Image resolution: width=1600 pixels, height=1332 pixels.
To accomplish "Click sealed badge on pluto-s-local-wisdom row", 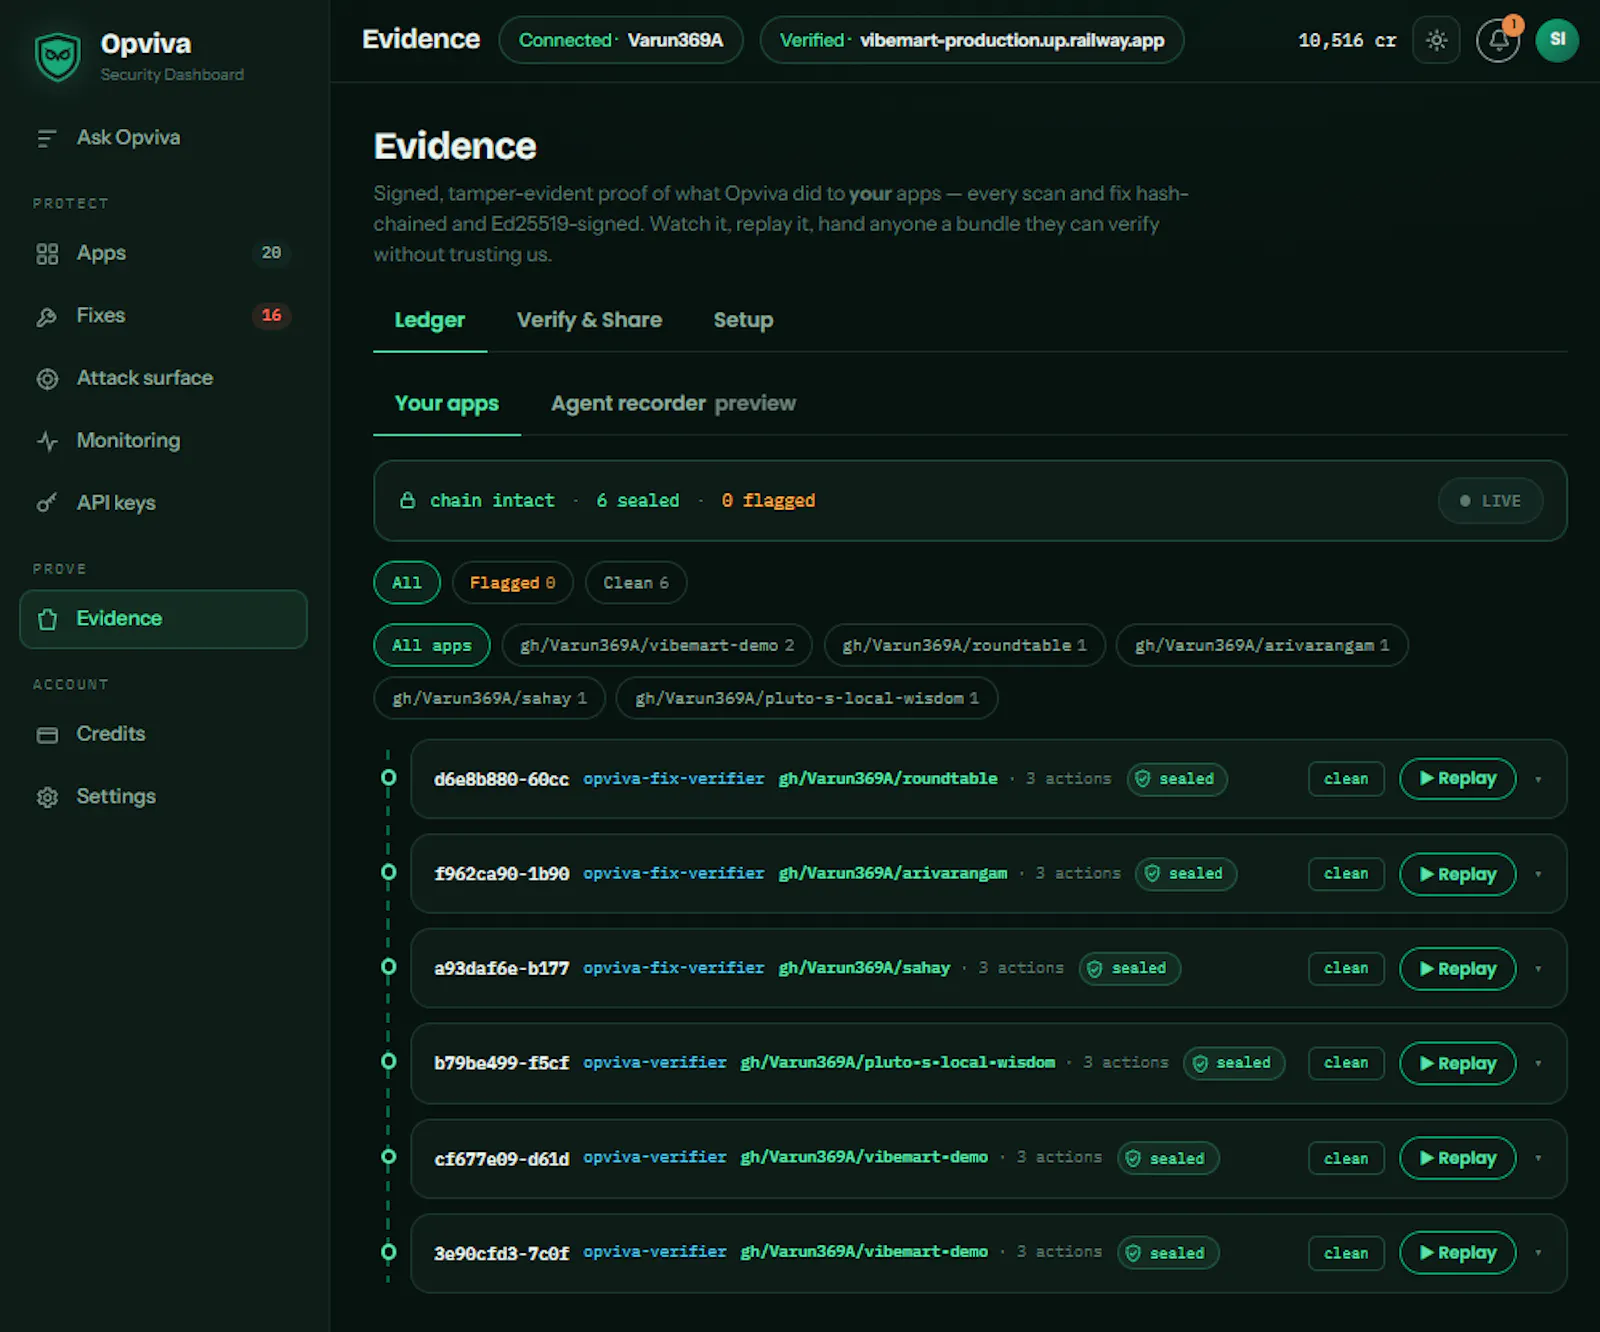I will tap(1234, 1063).
